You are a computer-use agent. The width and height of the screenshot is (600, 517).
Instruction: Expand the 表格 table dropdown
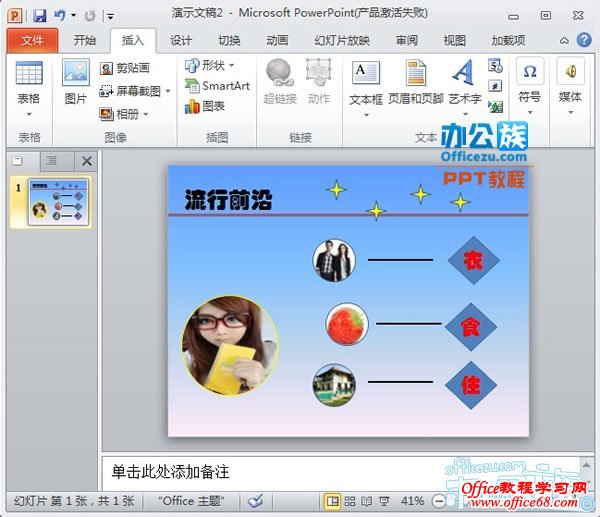pyautogui.click(x=29, y=99)
